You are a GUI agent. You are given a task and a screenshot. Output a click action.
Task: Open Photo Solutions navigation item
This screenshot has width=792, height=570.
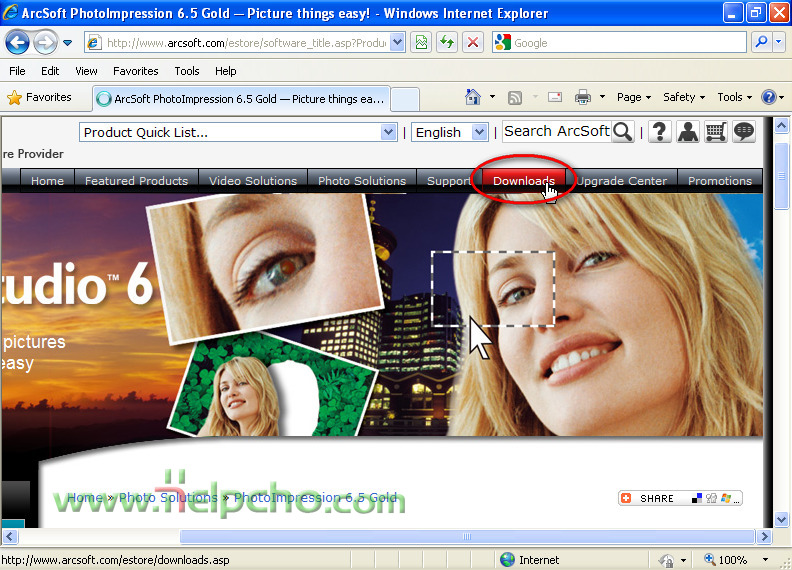362,181
